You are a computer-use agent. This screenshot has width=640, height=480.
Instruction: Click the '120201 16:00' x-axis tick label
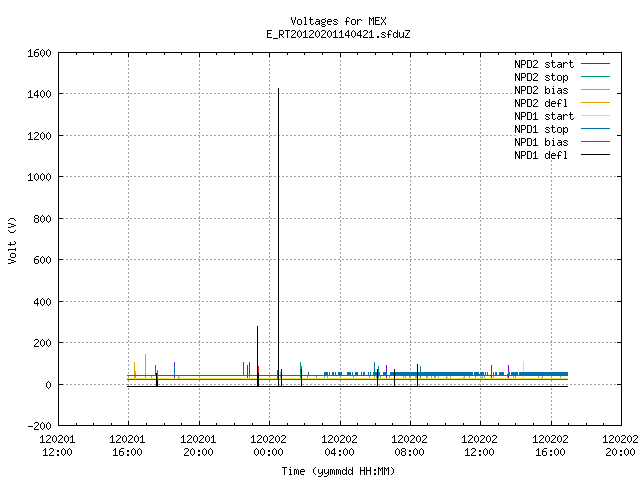pos(127,446)
